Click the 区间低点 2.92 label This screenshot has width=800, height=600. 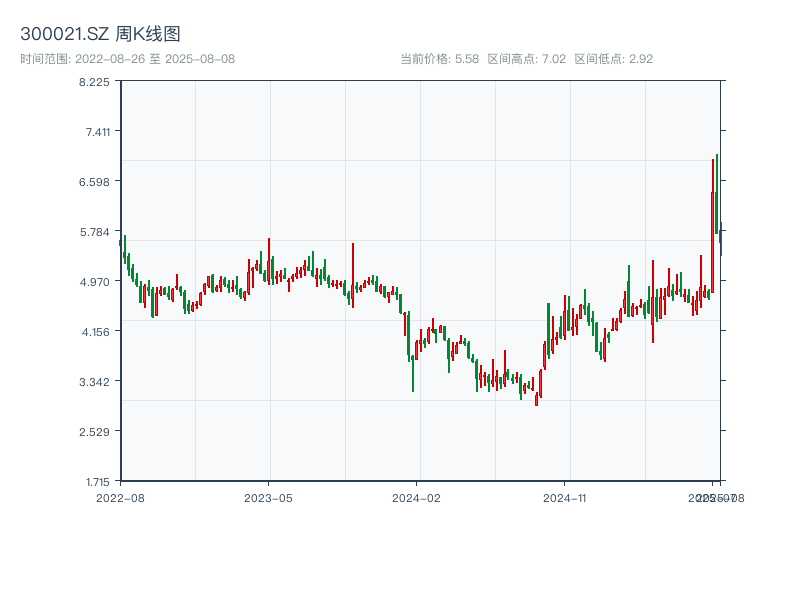pyautogui.click(x=613, y=59)
